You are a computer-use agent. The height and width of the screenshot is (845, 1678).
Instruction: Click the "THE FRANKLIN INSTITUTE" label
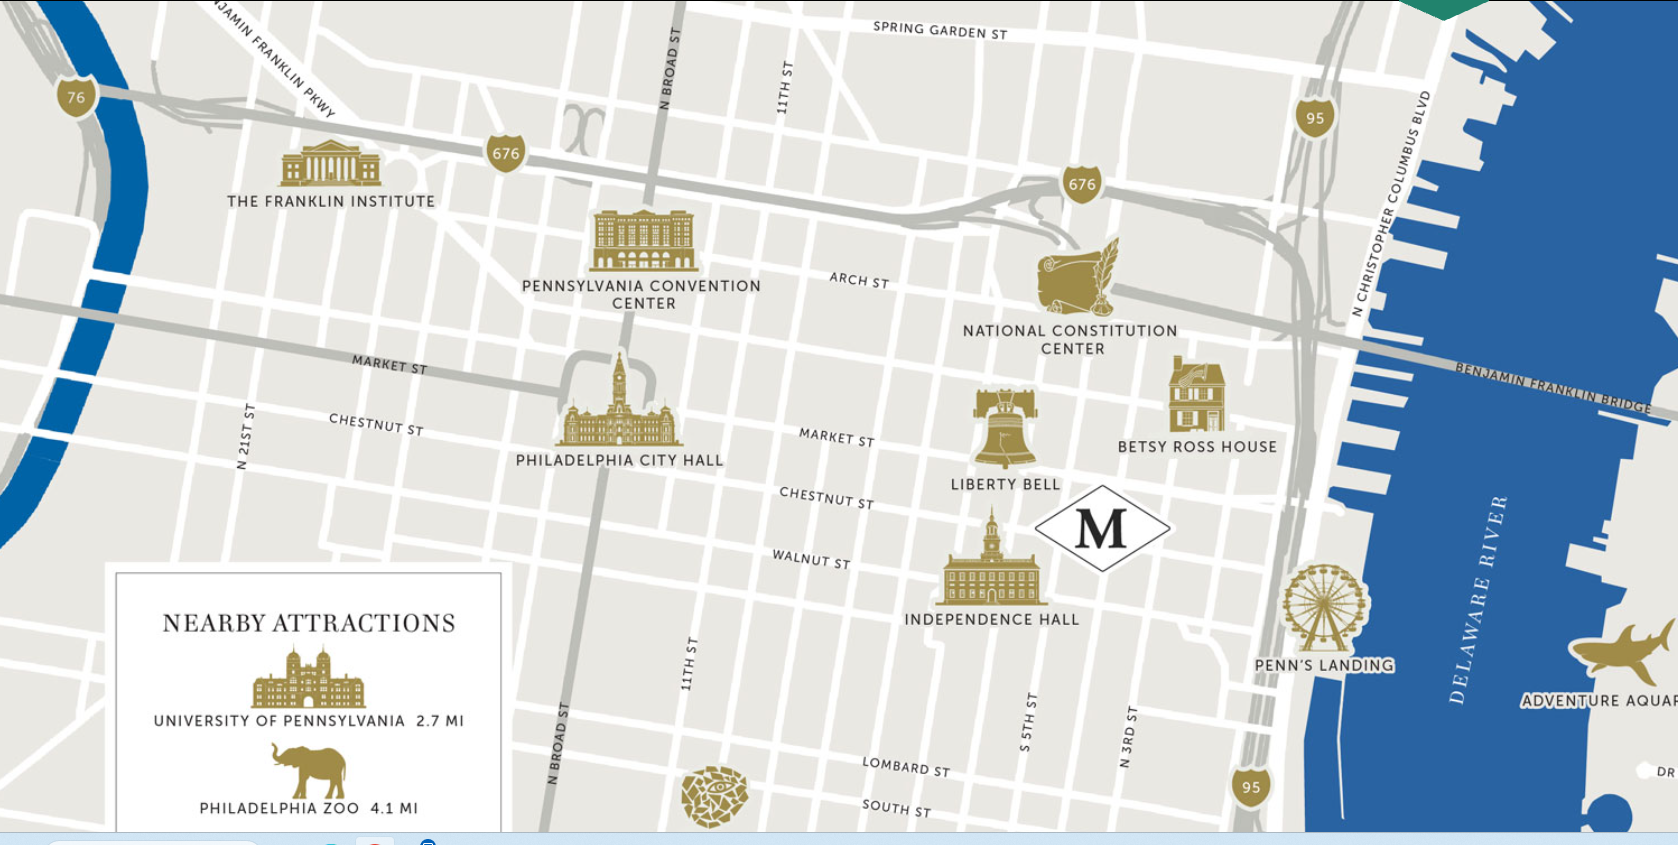[331, 201]
